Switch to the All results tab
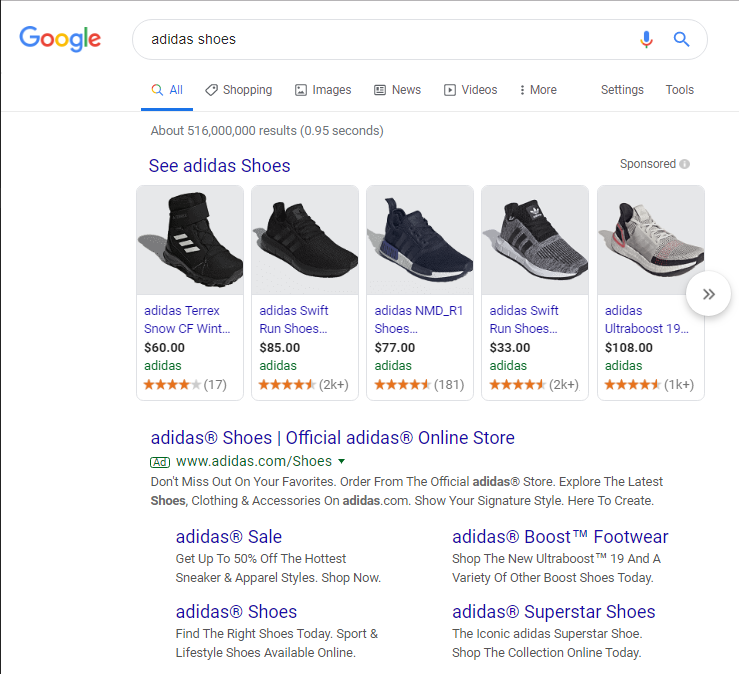The width and height of the screenshot is (739, 674). [167, 90]
